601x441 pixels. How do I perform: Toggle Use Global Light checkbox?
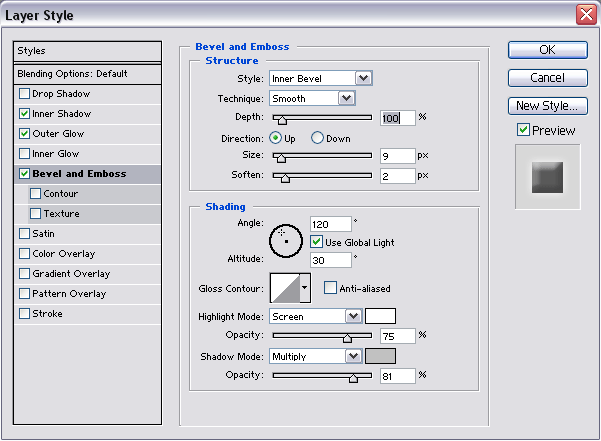[x=316, y=242]
